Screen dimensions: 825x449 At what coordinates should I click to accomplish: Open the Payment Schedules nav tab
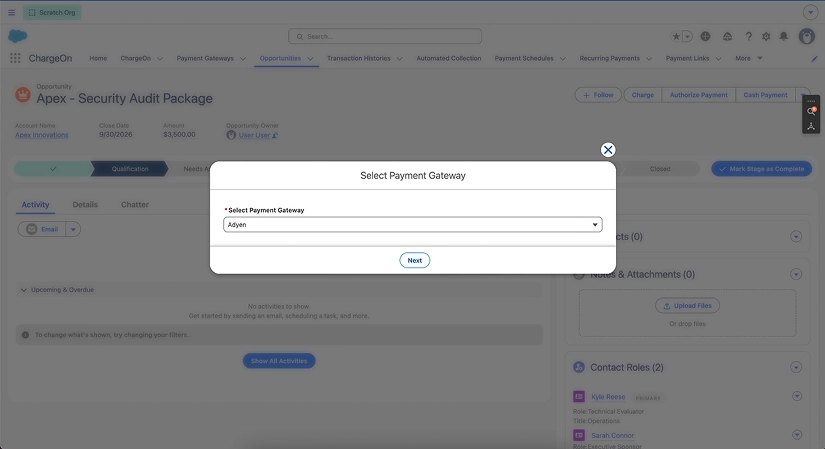point(524,58)
